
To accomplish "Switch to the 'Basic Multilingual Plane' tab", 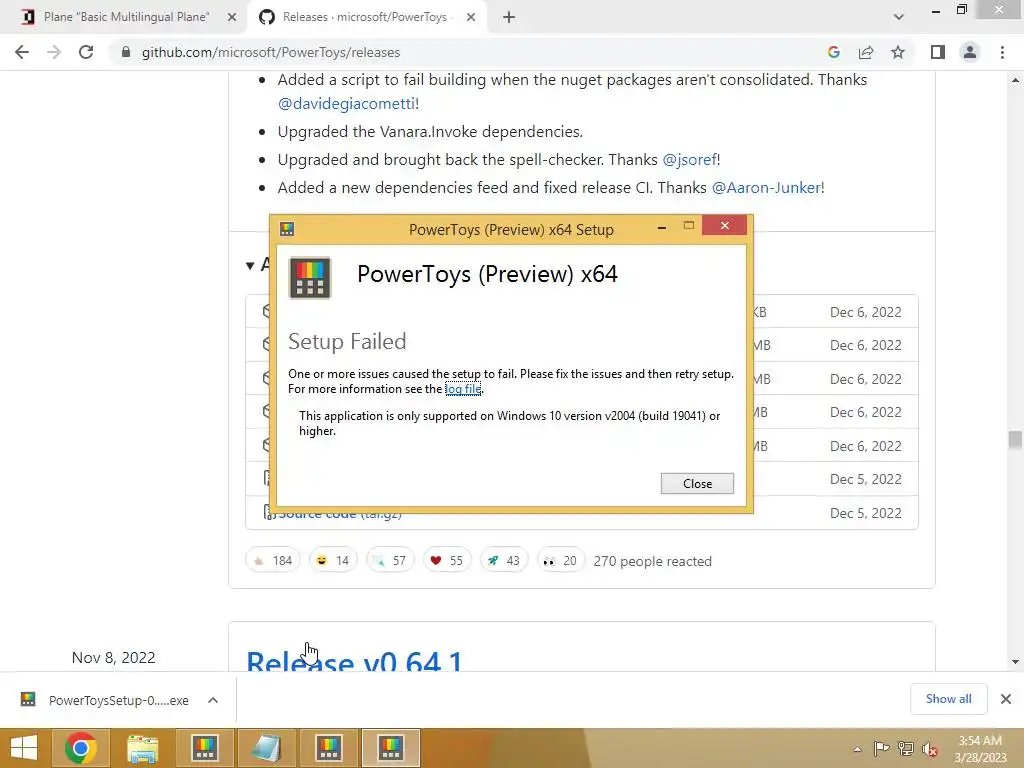I will point(125,17).
